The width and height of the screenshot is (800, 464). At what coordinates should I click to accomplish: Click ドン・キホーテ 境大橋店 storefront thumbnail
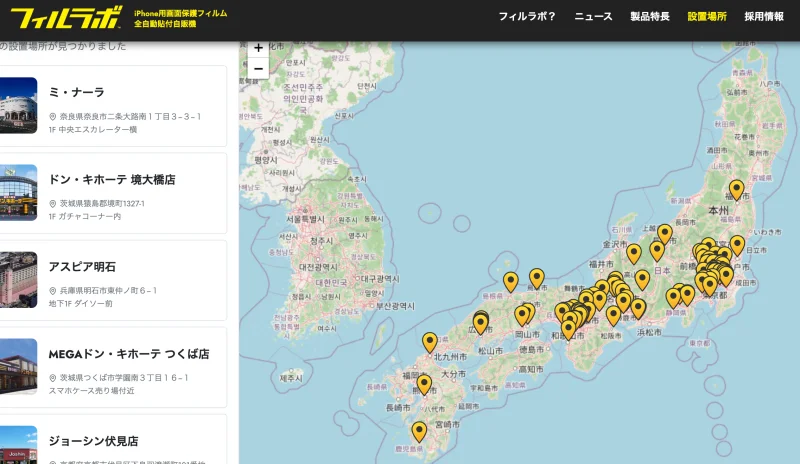[18, 192]
